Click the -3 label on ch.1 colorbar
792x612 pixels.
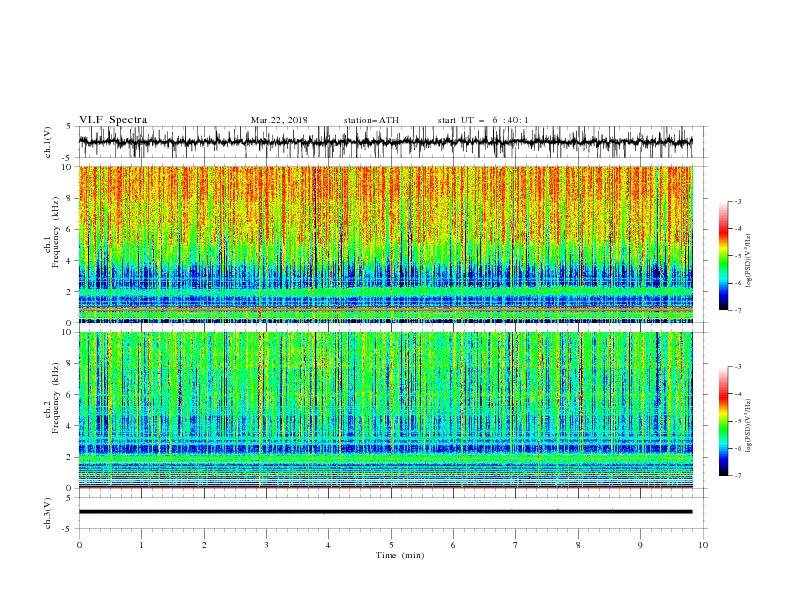pos(737,201)
